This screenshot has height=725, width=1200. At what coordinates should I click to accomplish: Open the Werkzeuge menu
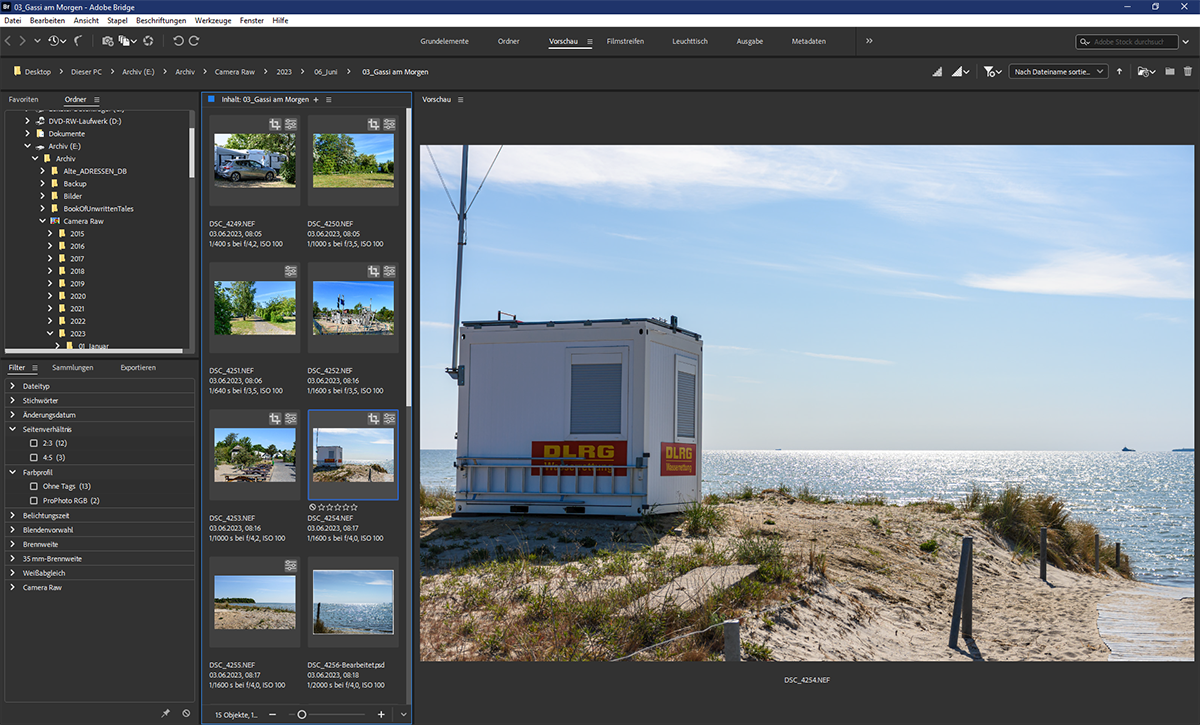(x=211, y=21)
